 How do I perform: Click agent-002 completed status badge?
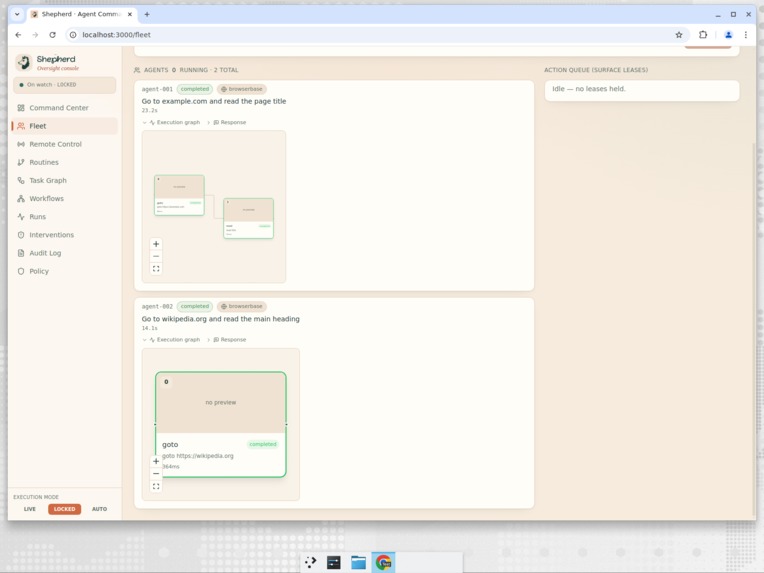point(194,306)
